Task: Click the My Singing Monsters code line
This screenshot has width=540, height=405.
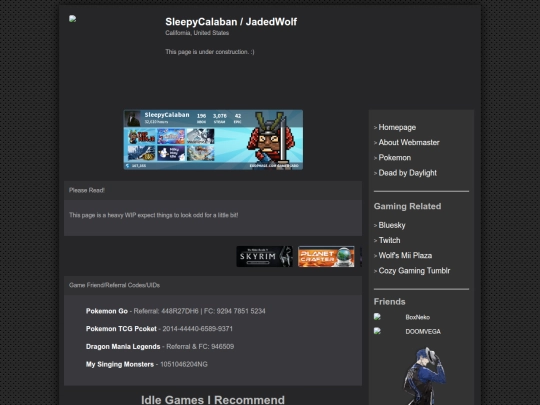Action: 147,364
